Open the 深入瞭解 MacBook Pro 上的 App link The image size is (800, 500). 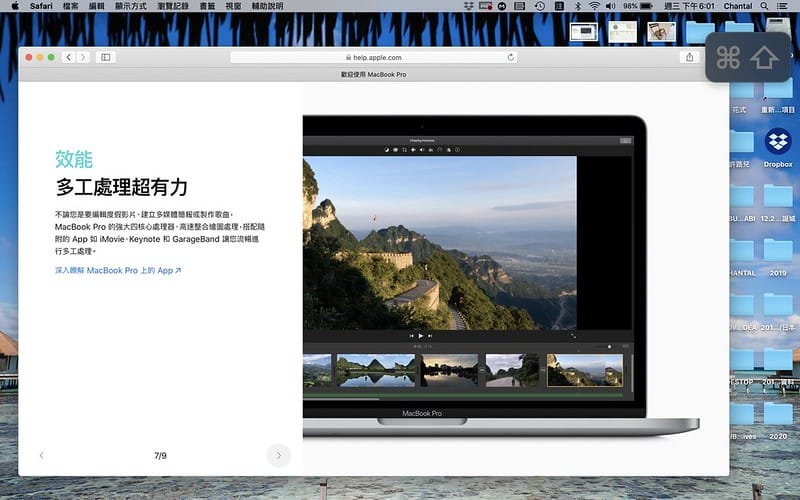[x=118, y=270]
